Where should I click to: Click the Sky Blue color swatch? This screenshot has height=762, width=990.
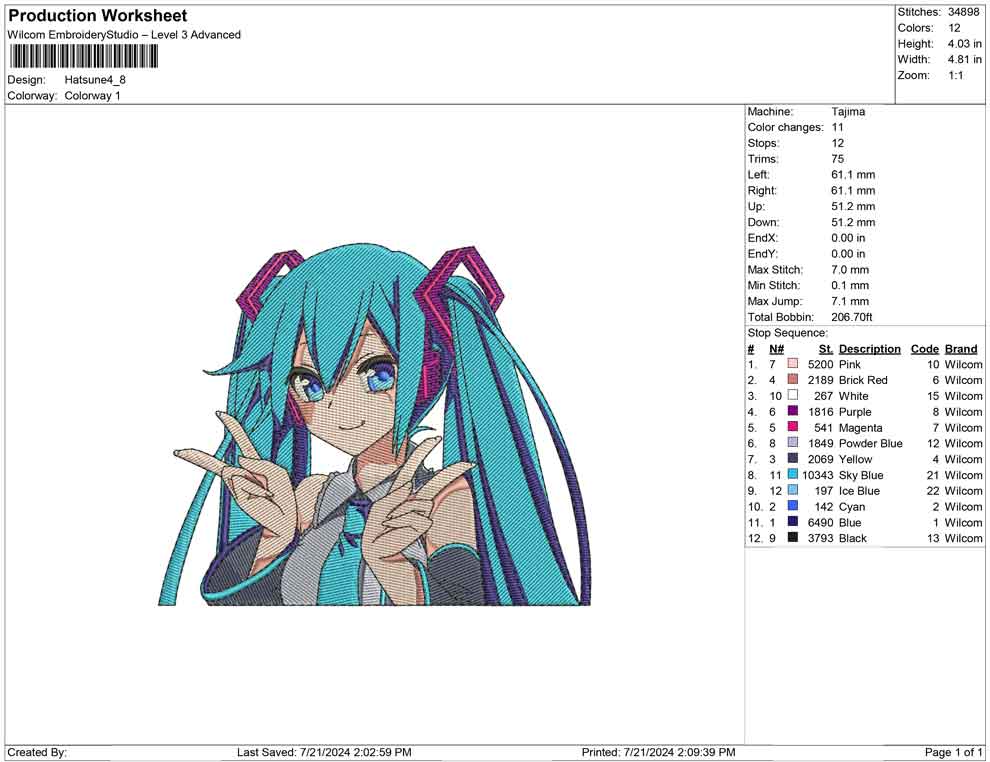point(792,474)
